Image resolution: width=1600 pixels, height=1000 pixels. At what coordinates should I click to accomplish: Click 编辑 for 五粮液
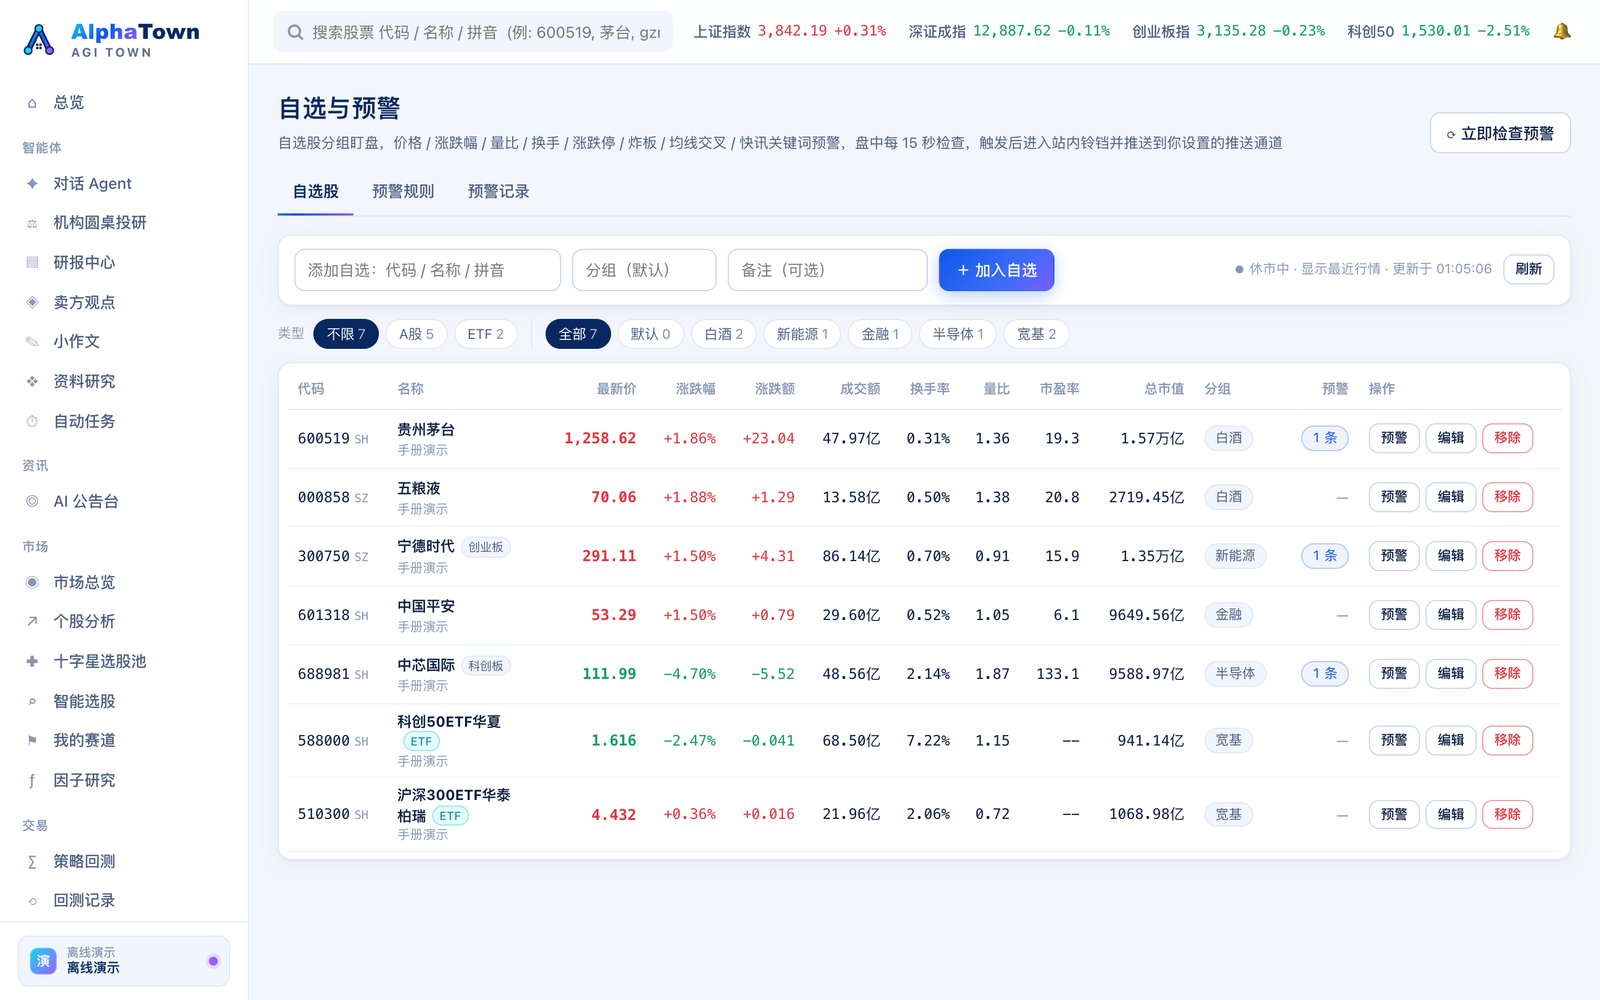pyautogui.click(x=1450, y=497)
